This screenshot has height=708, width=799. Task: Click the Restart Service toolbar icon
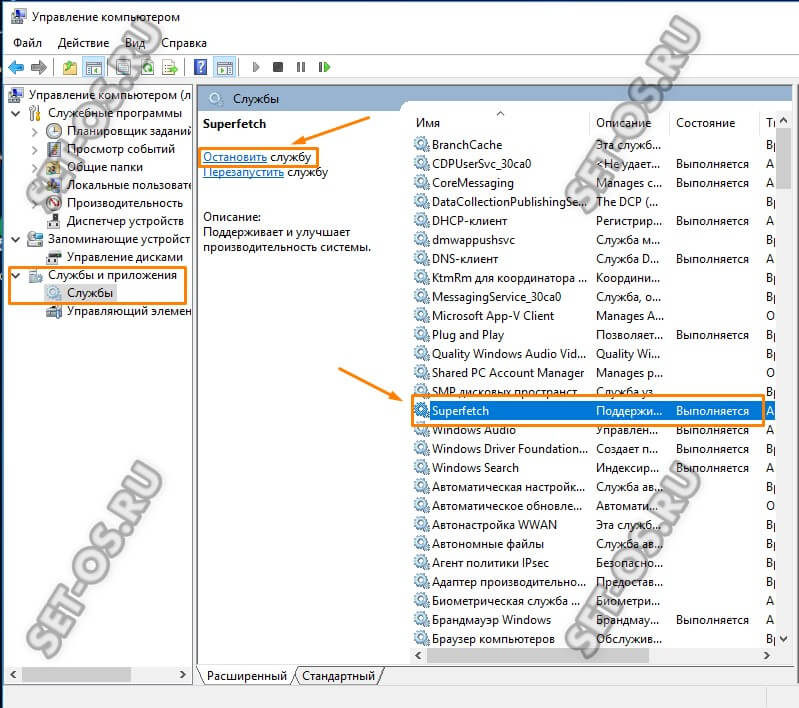click(x=321, y=67)
